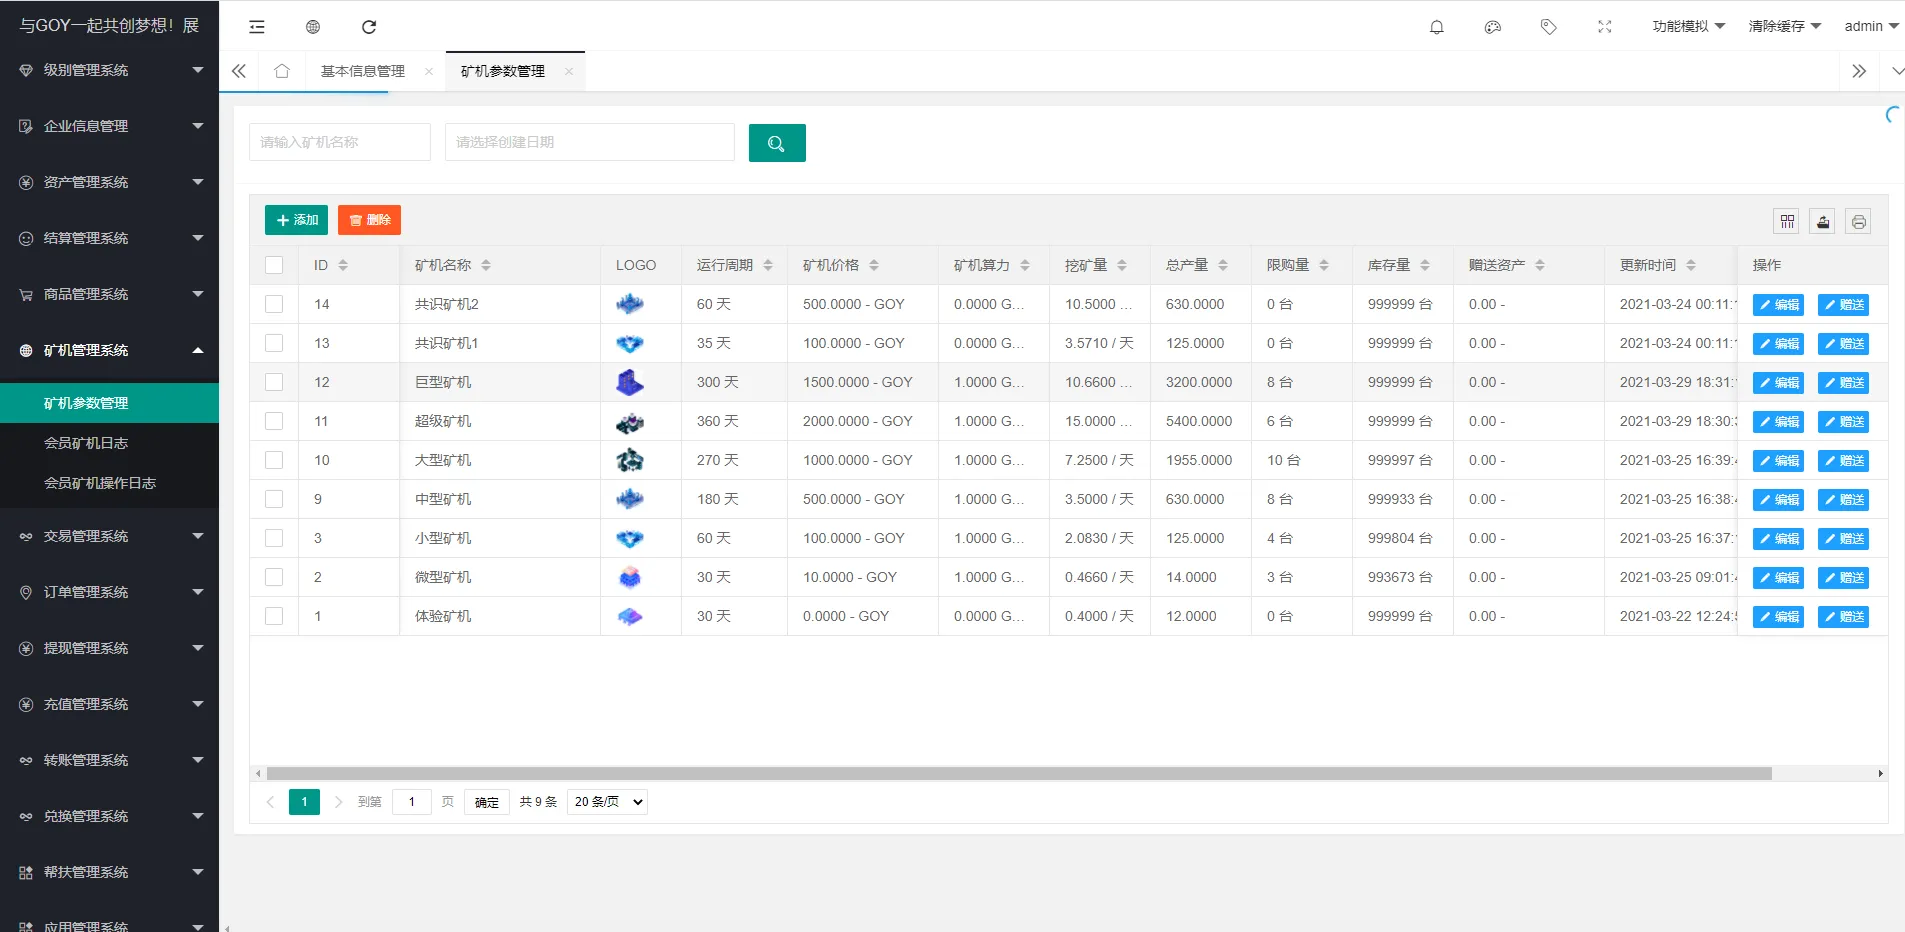1905x932 pixels.
Task: Select the checkbox for 体验矿机 row
Action: pos(274,616)
